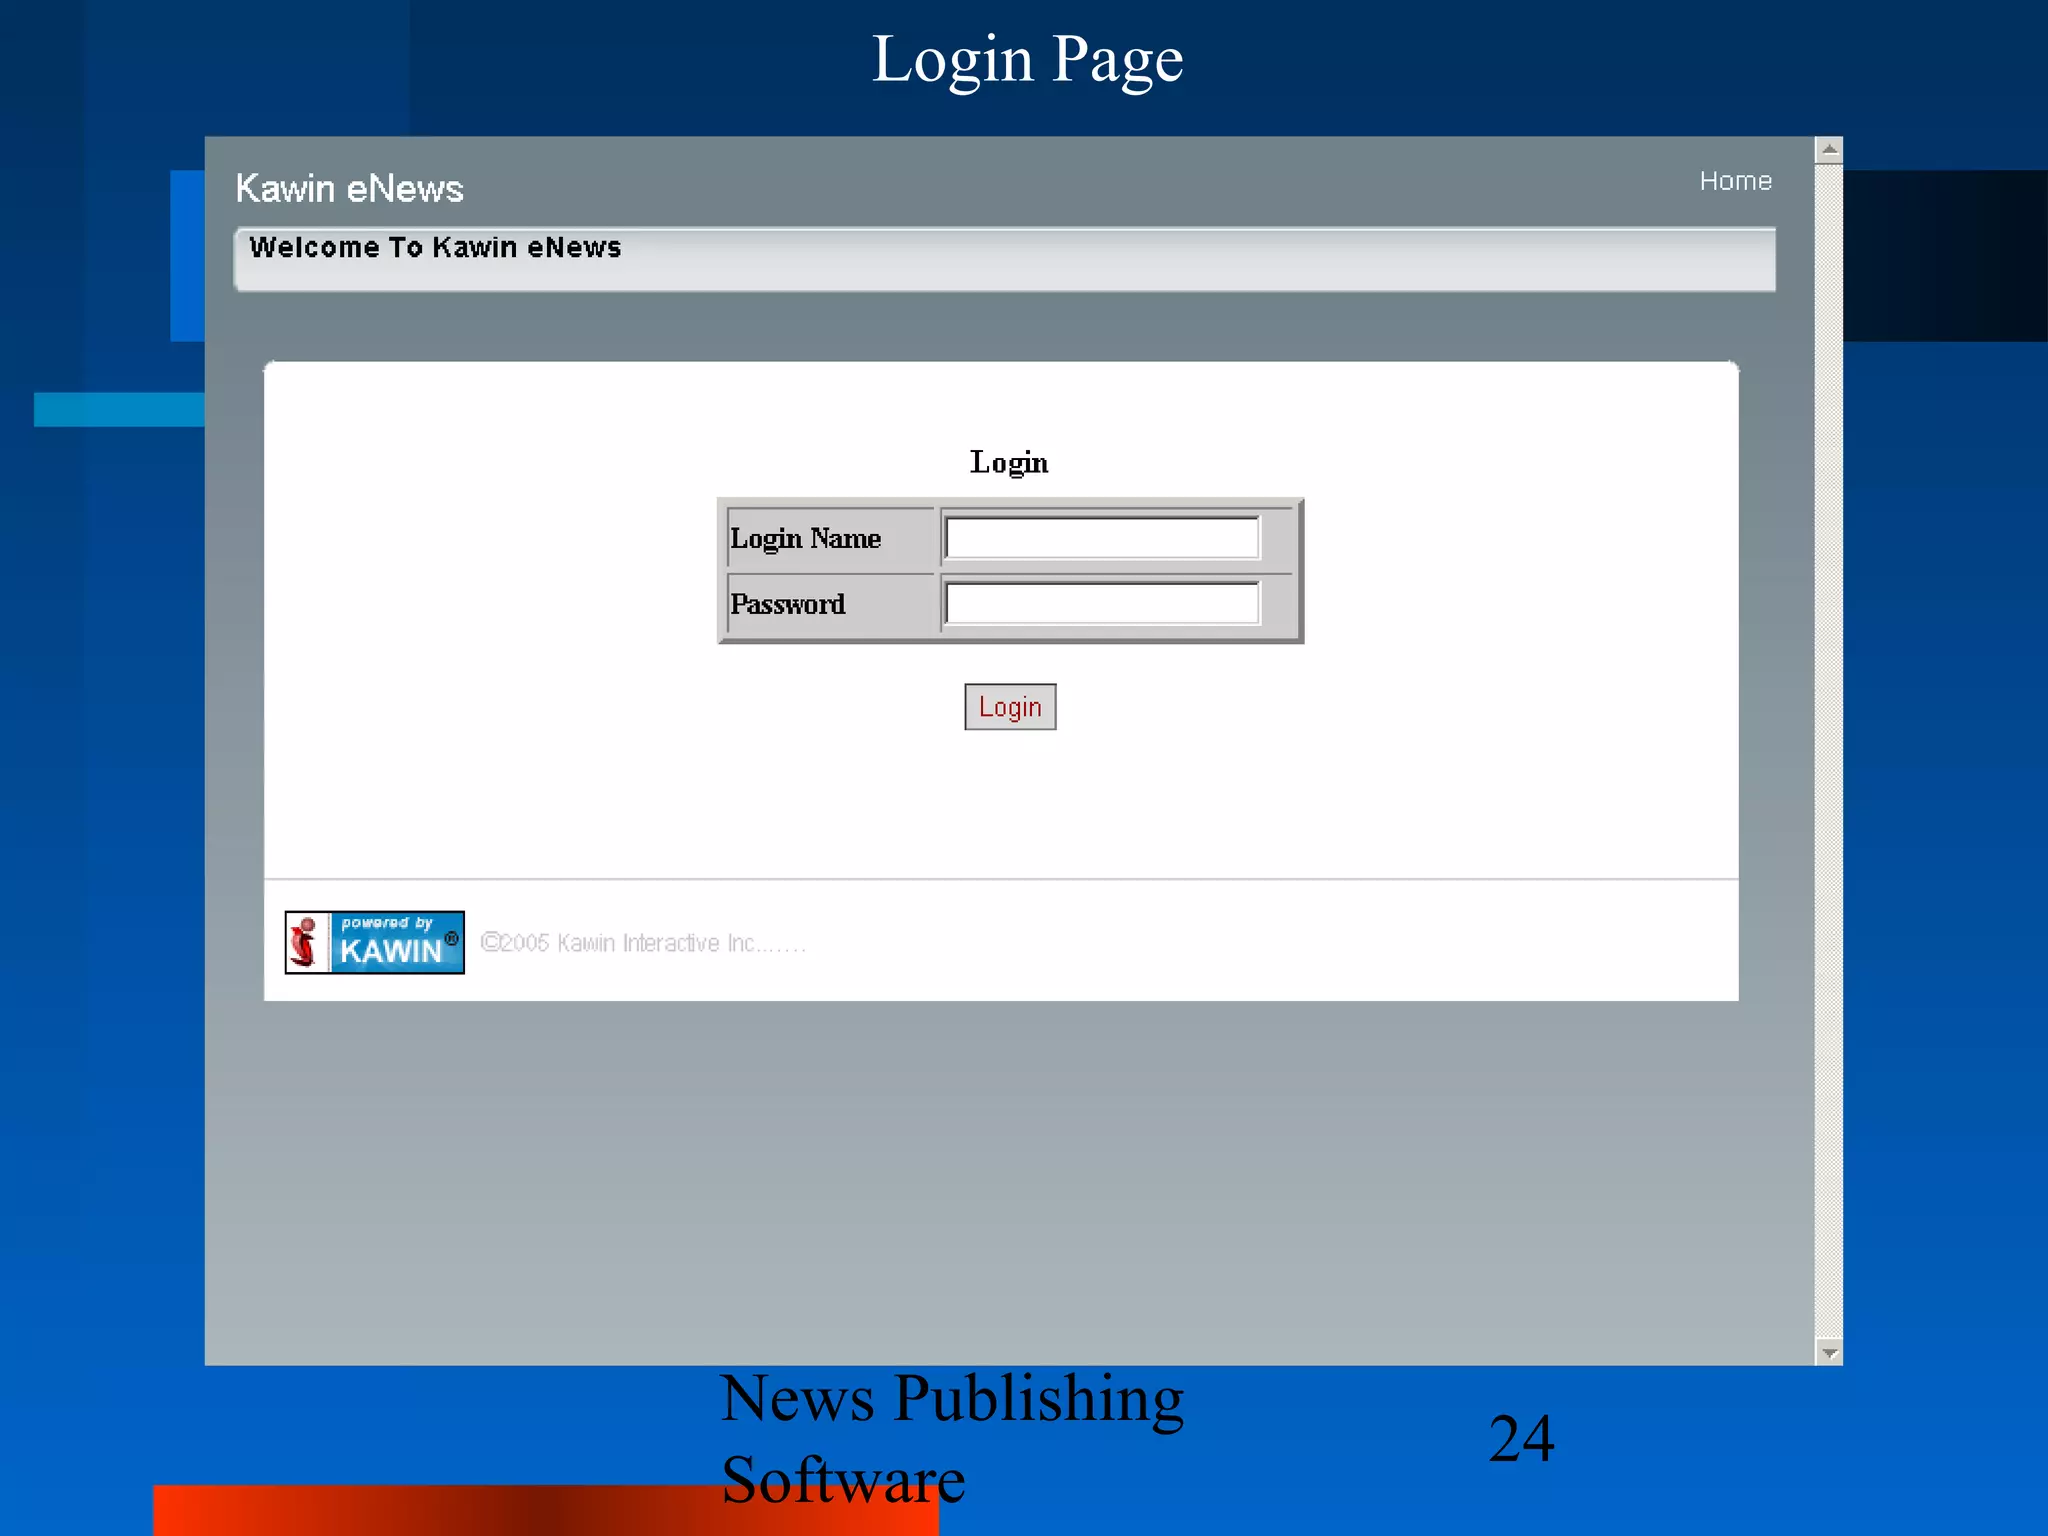Click the bold Login heading above the form
The width and height of the screenshot is (2048, 1536).
[1009, 462]
